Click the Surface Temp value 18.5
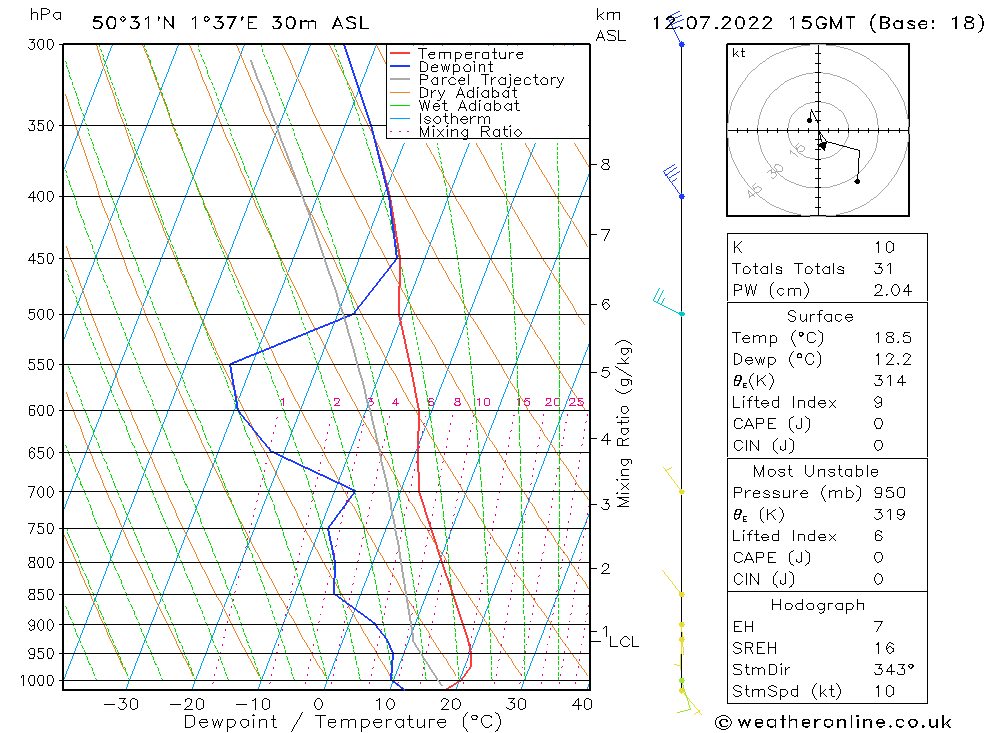Image resolution: width=1000 pixels, height=733 pixels. pos(893,337)
